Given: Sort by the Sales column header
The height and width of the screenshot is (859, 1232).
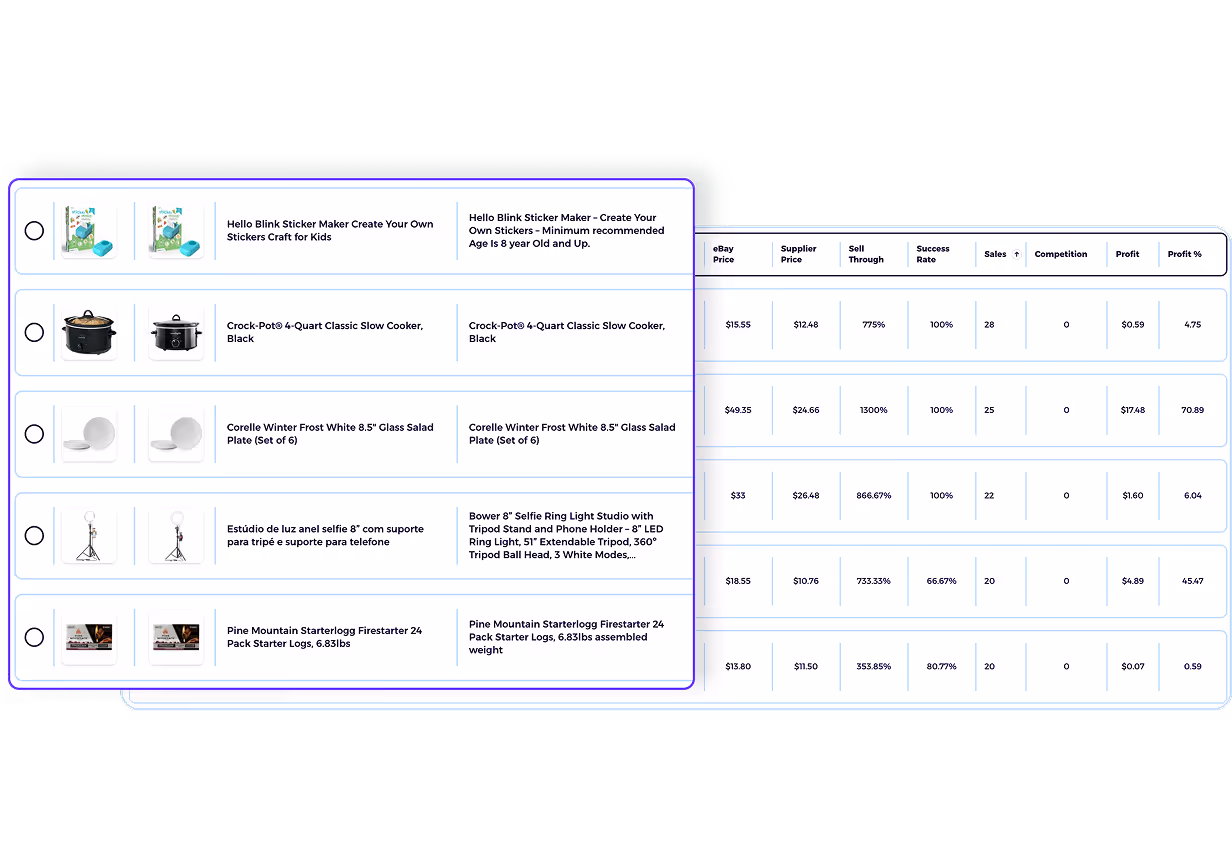Looking at the screenshot, I should tap(995, 254).
